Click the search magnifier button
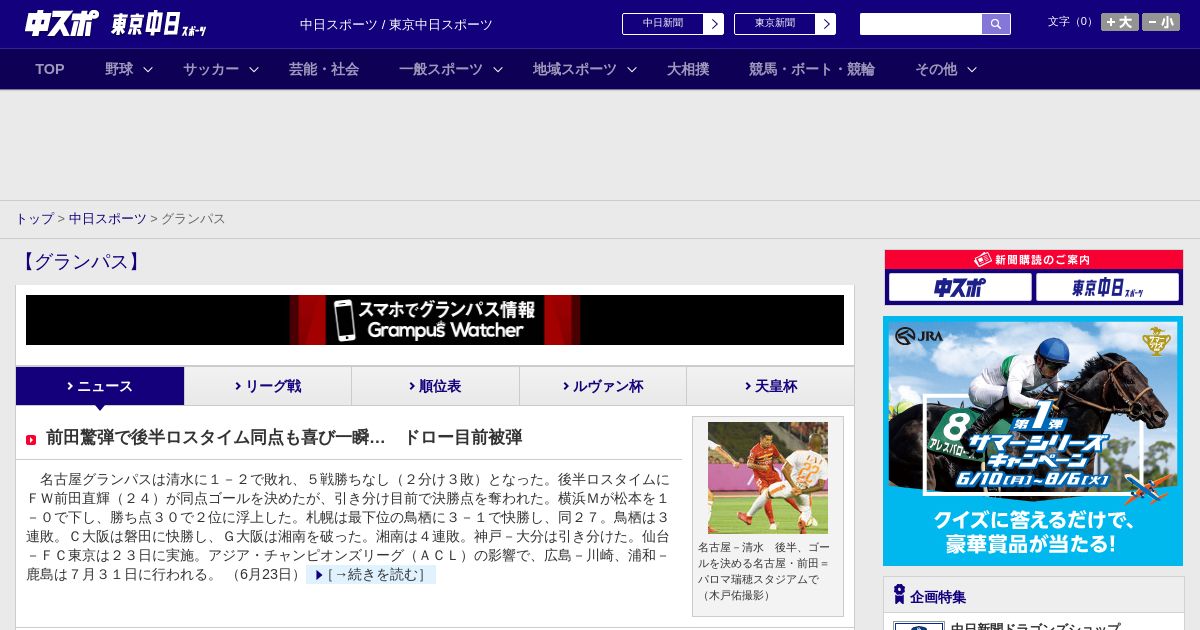1200x630 pixels. (996, 24)
